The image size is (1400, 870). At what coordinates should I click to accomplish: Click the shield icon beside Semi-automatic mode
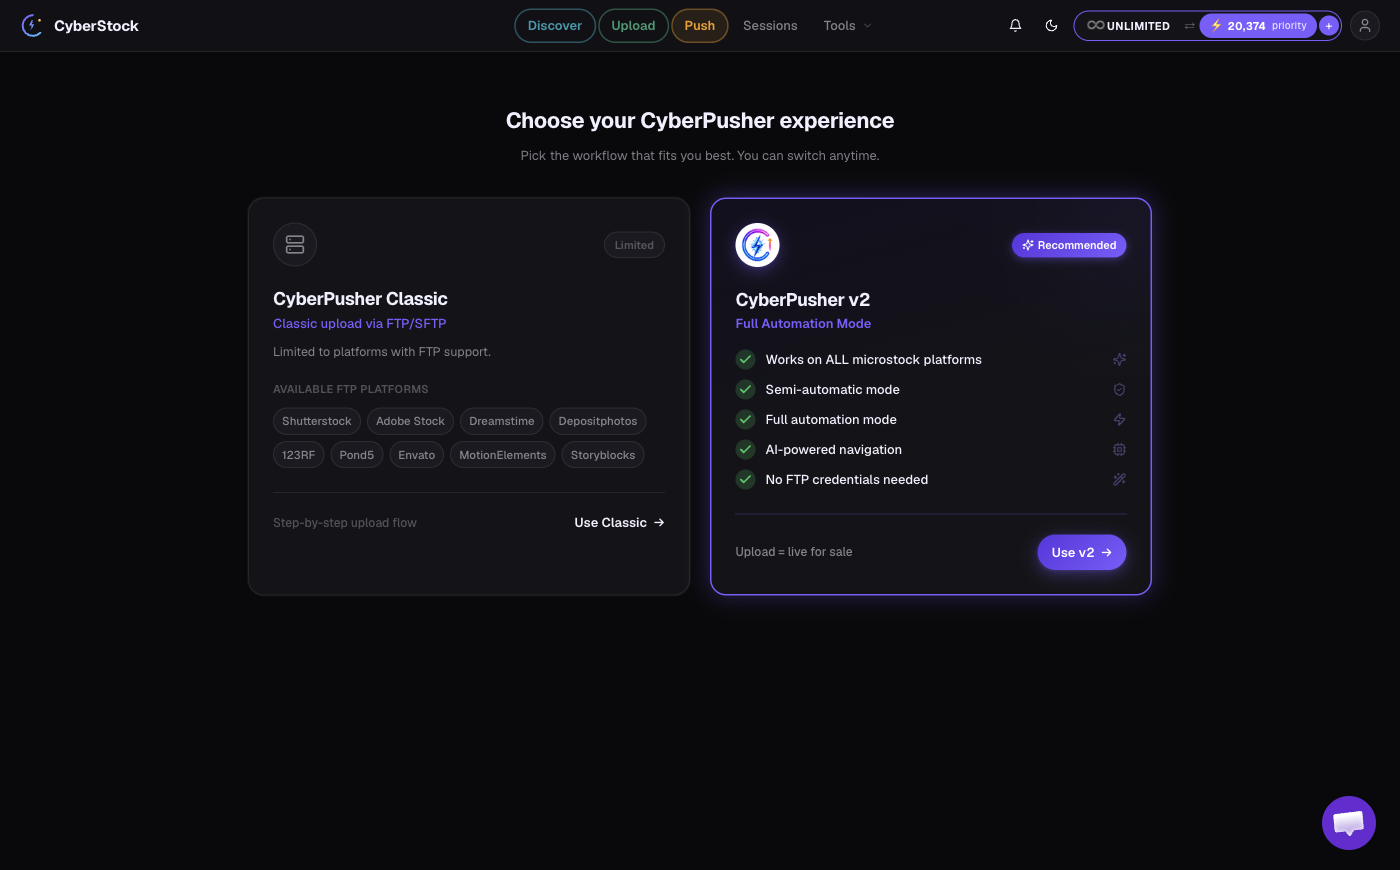coord(1119,390)
